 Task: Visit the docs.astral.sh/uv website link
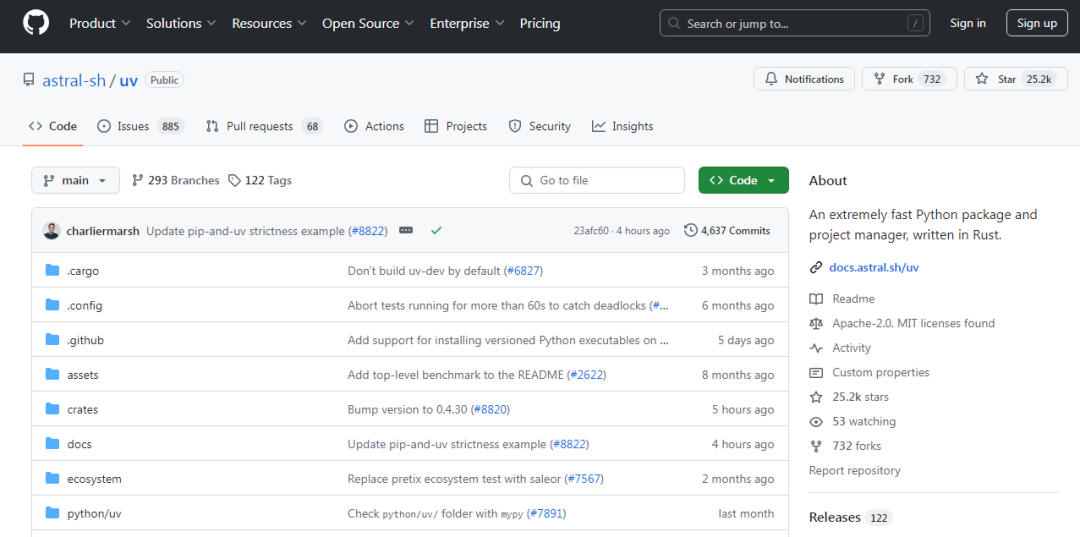(874, 268)
